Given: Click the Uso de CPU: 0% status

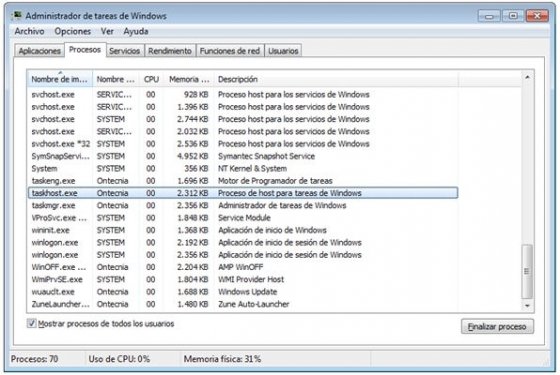Looking at the screenshot, I should pyautogui.click(x=119, y=359).
